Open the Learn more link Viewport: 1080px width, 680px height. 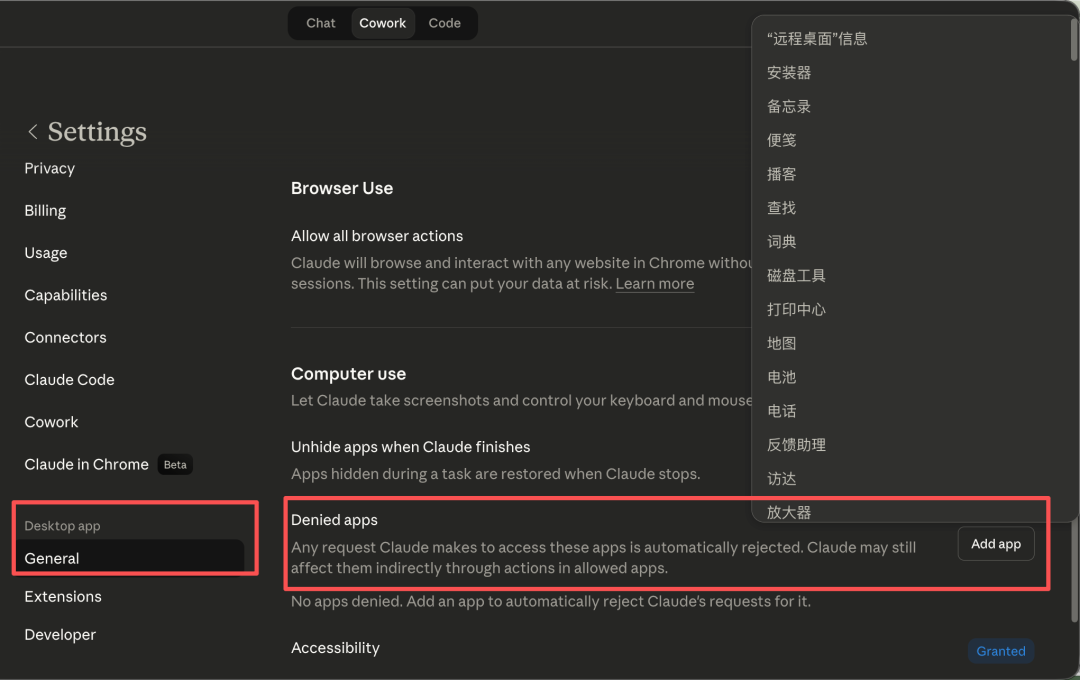pyautogui.click(x=654, y=283)
